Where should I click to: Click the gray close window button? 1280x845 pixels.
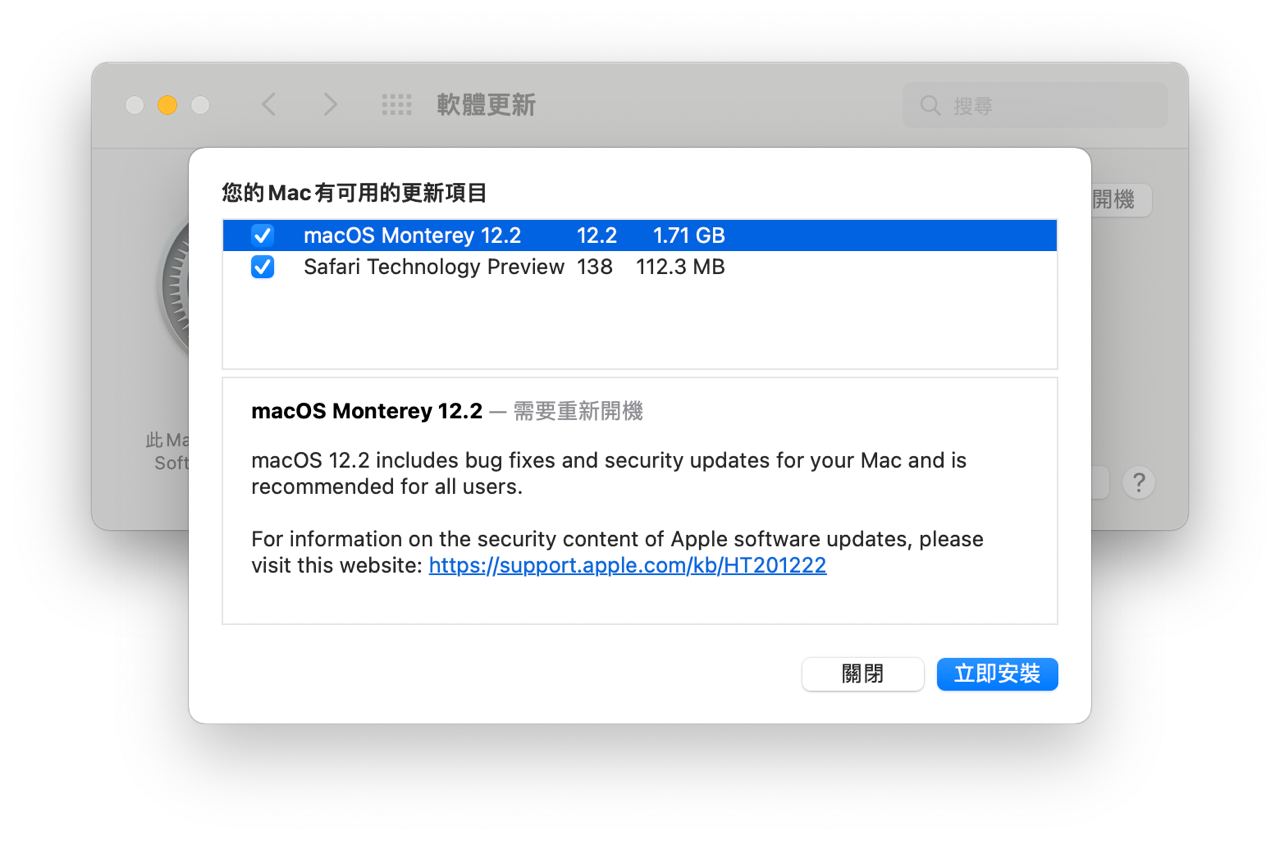click(135, 105)
